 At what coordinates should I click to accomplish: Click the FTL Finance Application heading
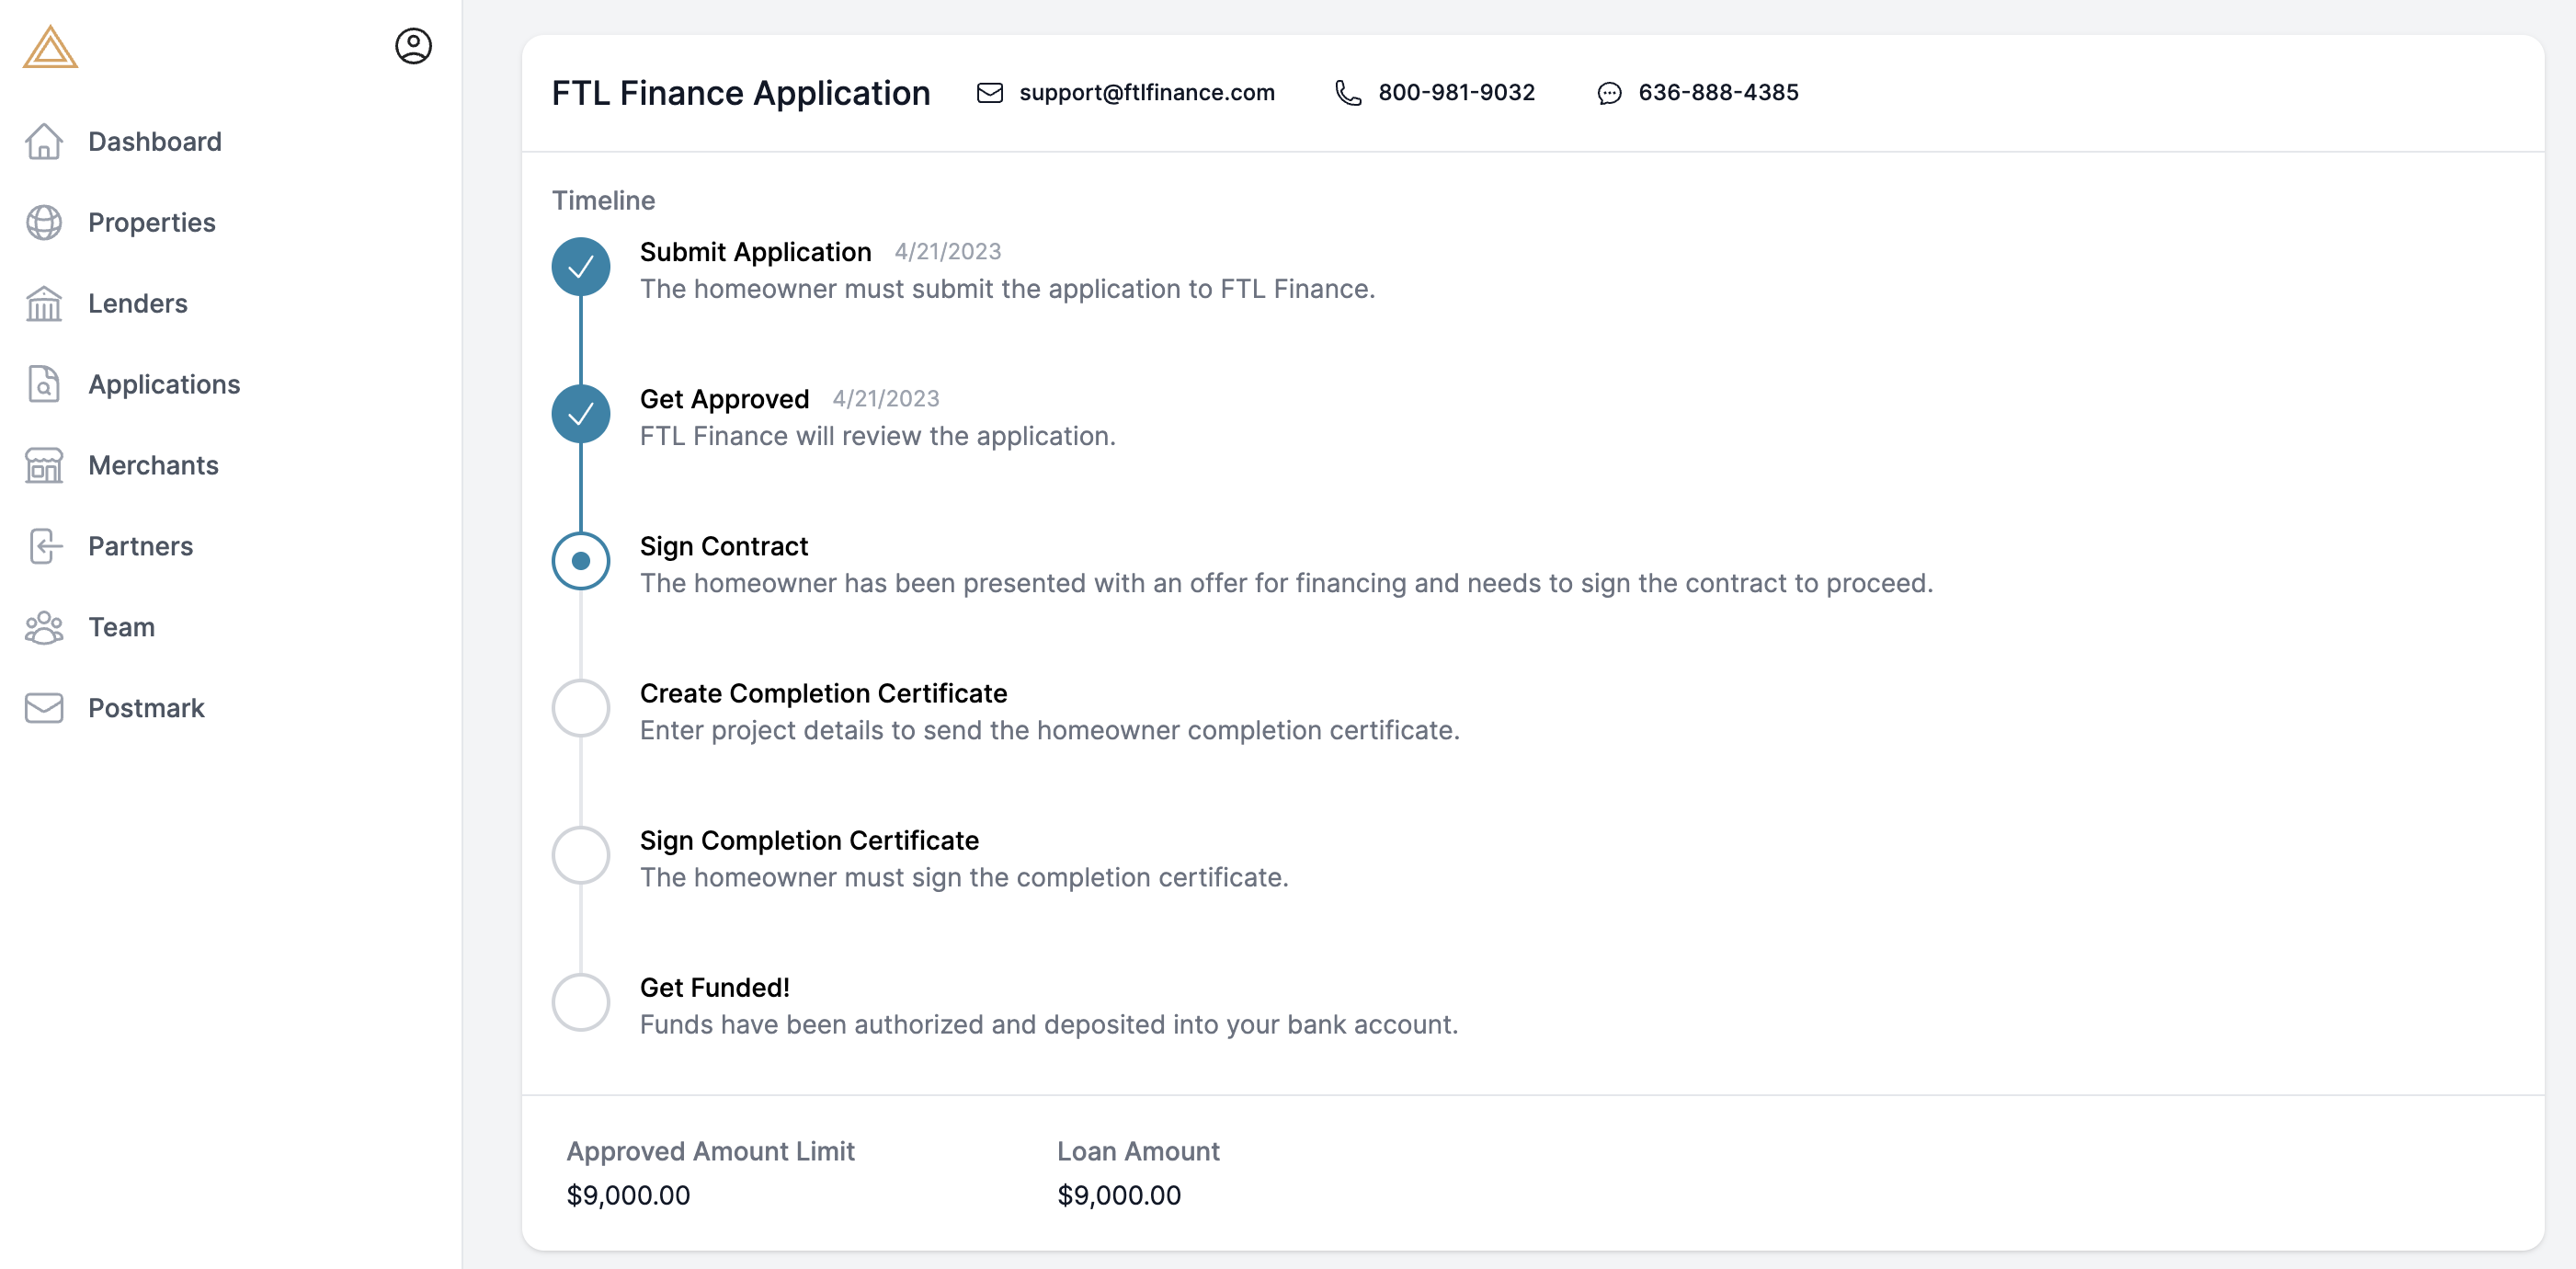(741, 93)
